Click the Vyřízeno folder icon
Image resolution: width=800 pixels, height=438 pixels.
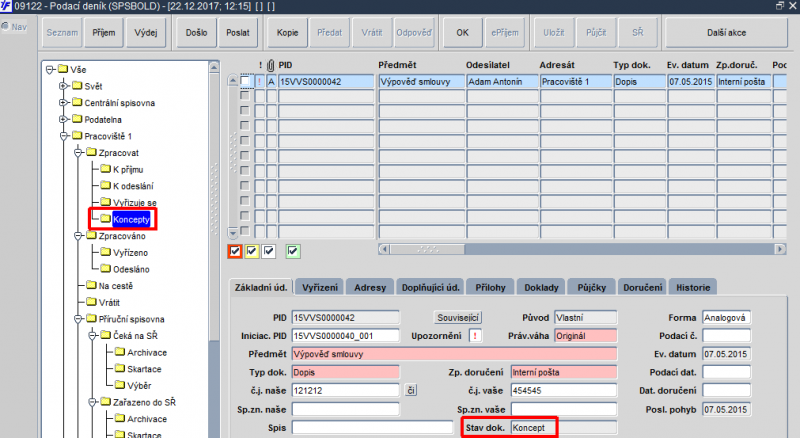click(x=106, y=252)
